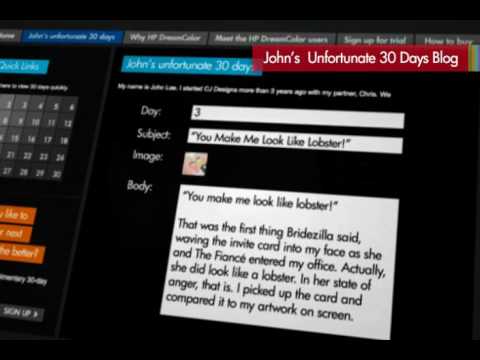Select John's unfortunate 30 days tab
The image size is (480, 360).
[x=72, y=36]
